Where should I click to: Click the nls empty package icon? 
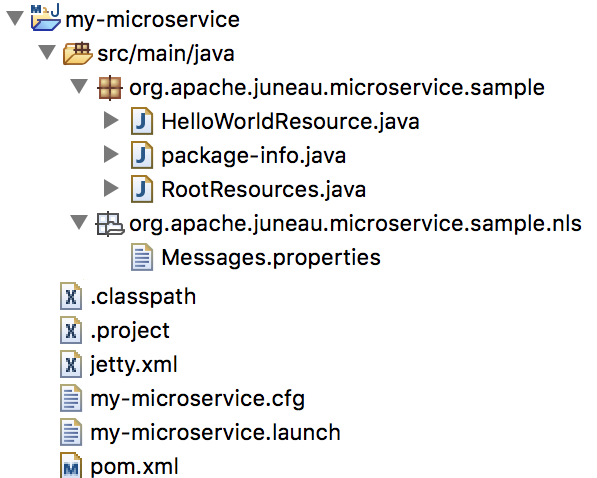[x=109, y=224]
